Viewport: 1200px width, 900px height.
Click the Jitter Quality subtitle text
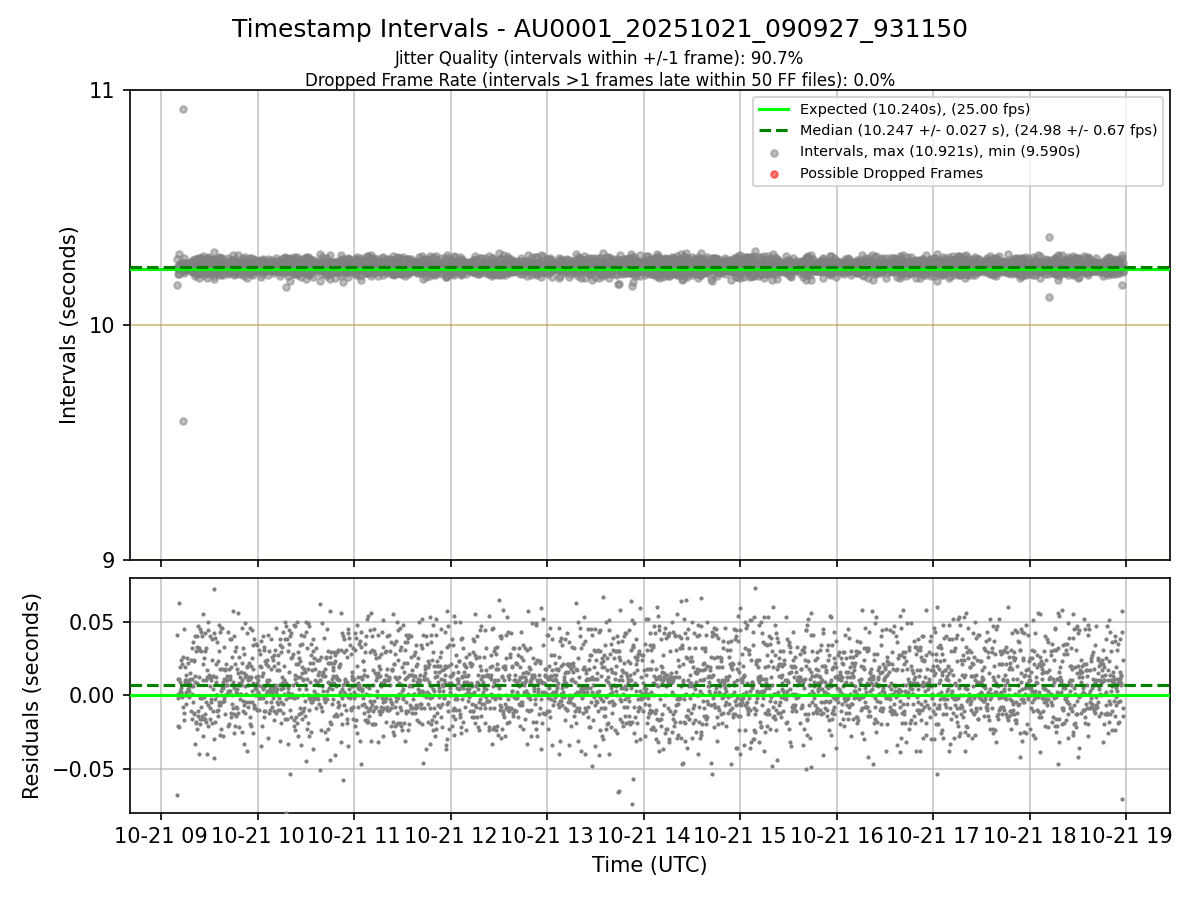[599, 58]
